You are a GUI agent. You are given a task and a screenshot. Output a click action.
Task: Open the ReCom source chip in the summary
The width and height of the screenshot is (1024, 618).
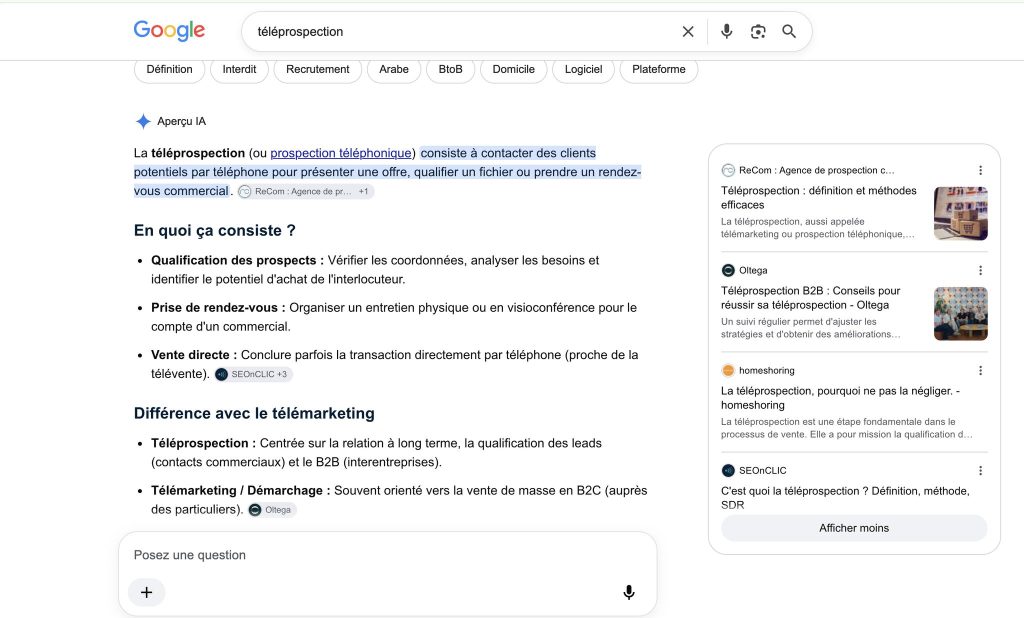pyautogui.click(x=306, y=191)
